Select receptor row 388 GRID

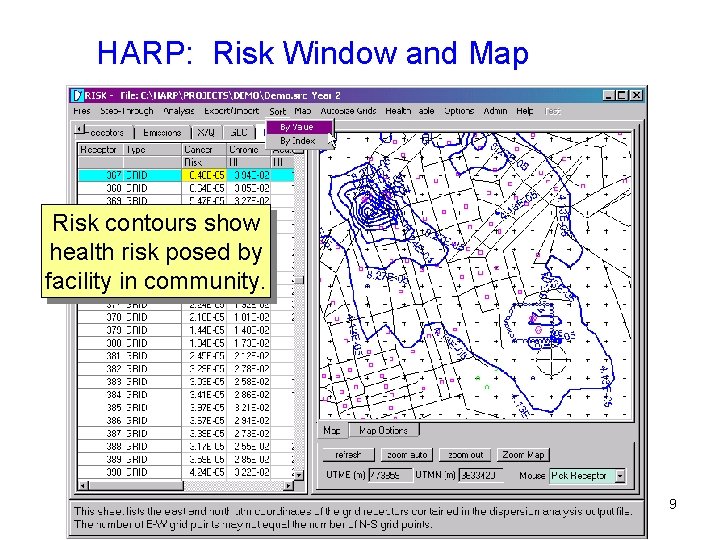tap(186, 446)
